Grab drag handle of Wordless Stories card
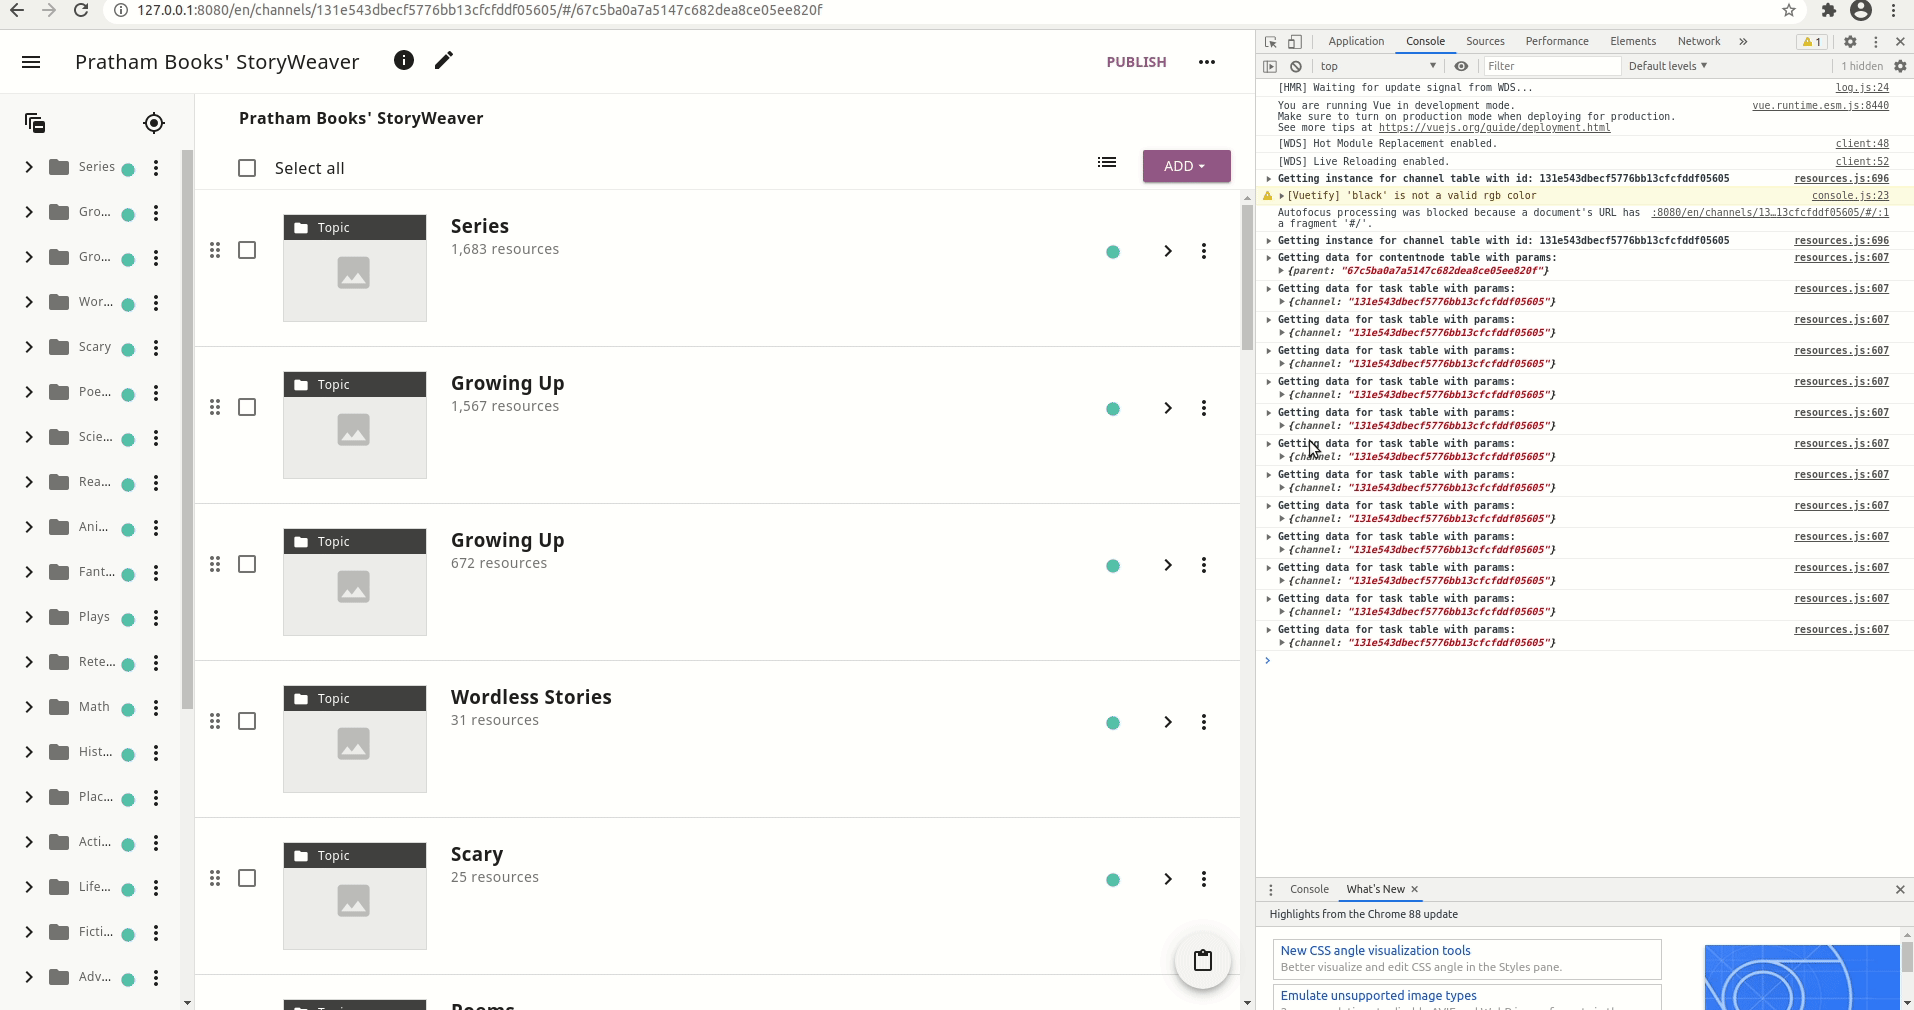 [215, 721]
